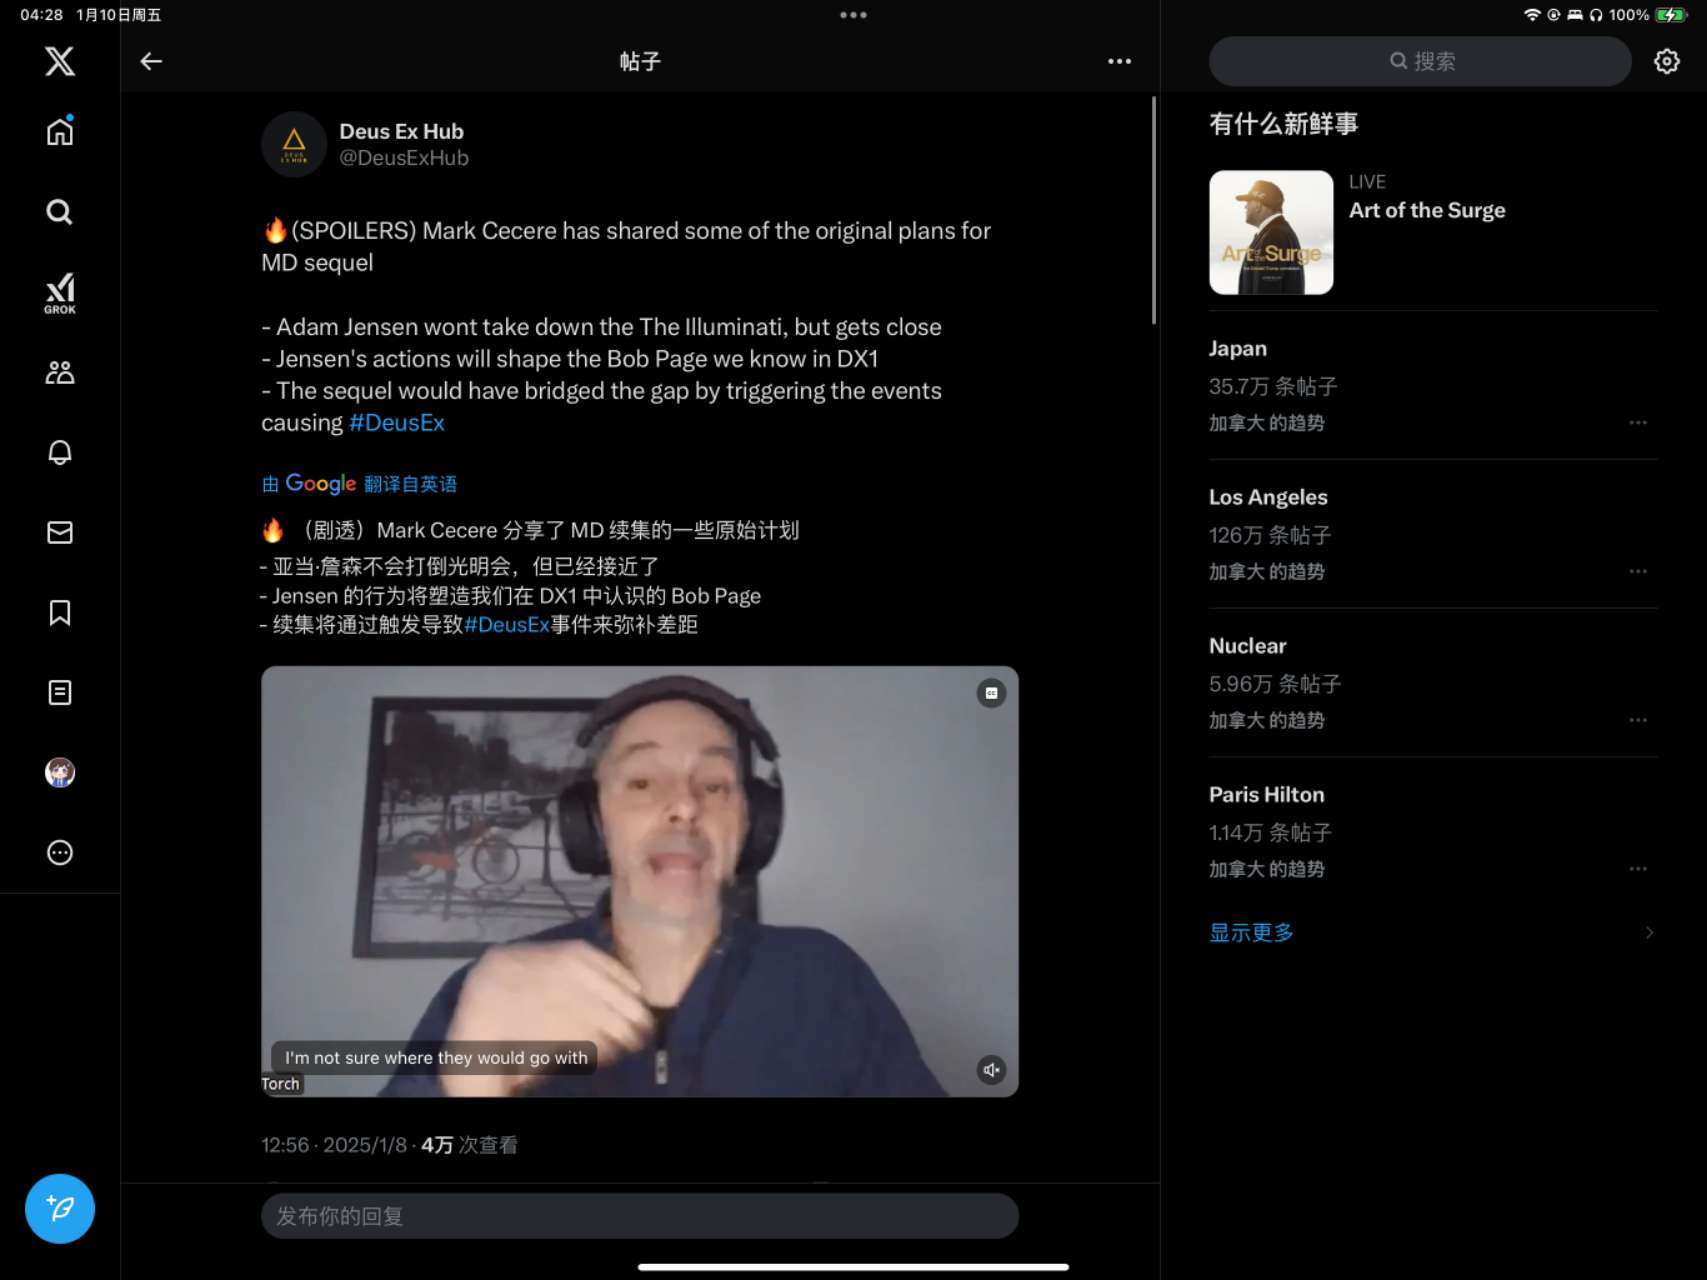The width and height of the screenshot is (1707, 1280).
Task: Open the Los Angeles trend
Action: (x=1433, y=534)
